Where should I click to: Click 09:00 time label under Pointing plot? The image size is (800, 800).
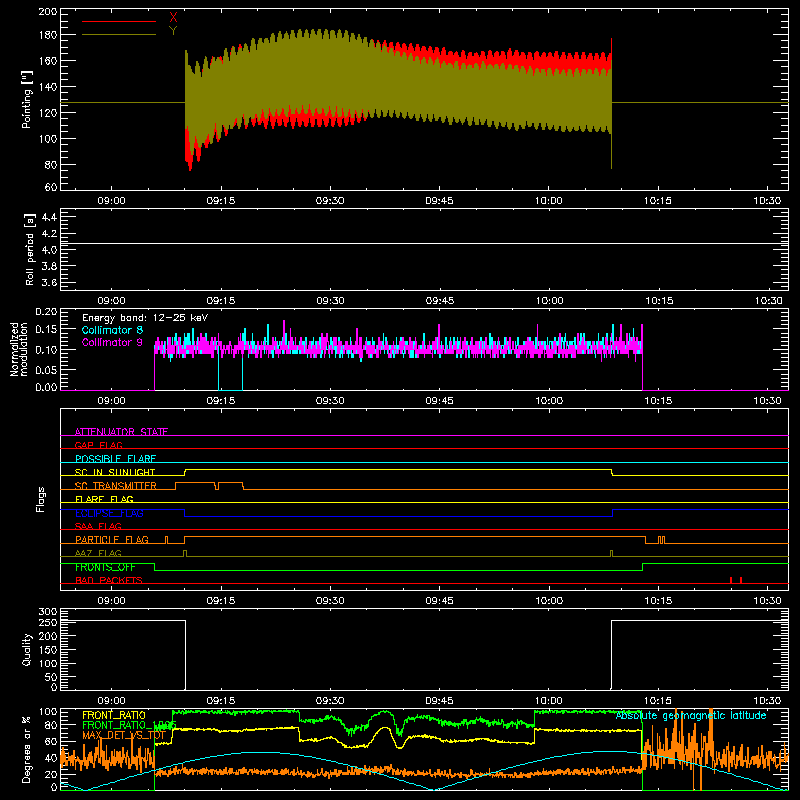coord(111,201)
